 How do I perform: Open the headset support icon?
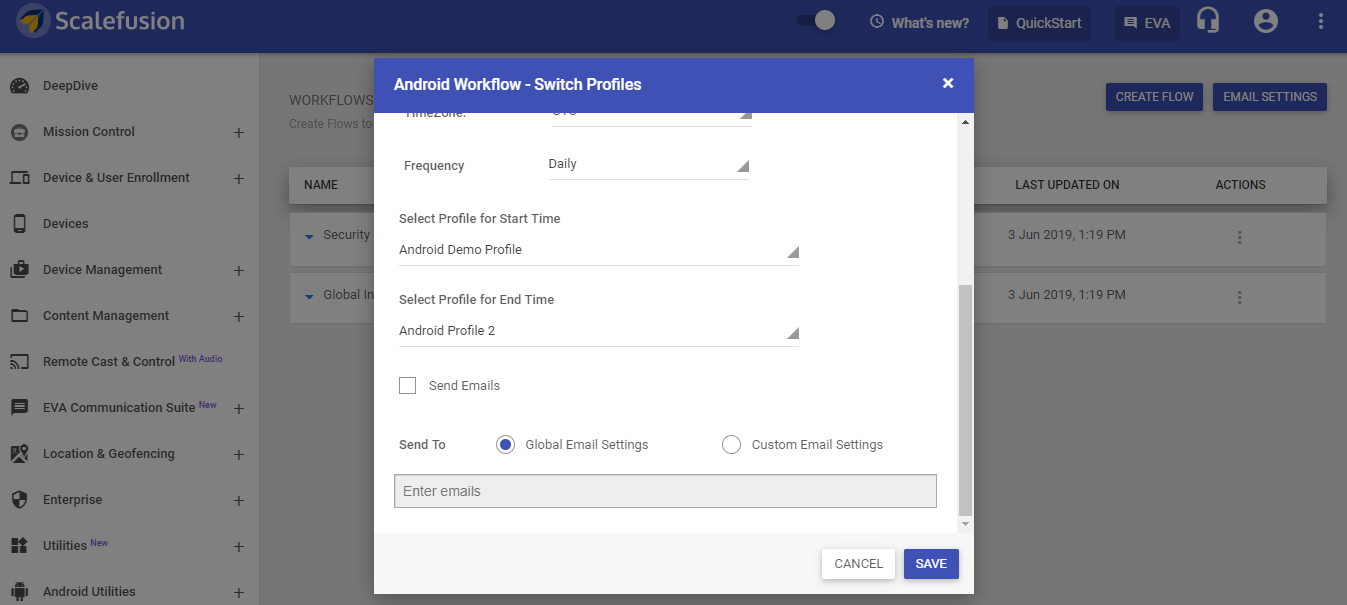click(1208, 22)
